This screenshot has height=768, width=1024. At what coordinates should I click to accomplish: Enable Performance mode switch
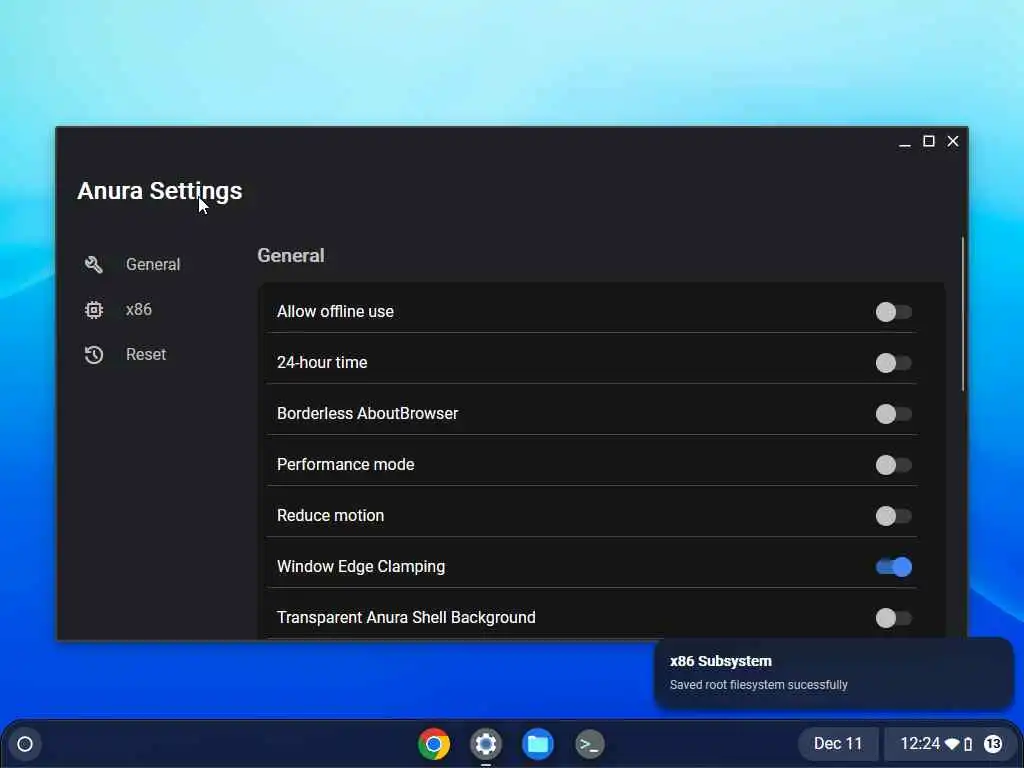pos(893,465)
